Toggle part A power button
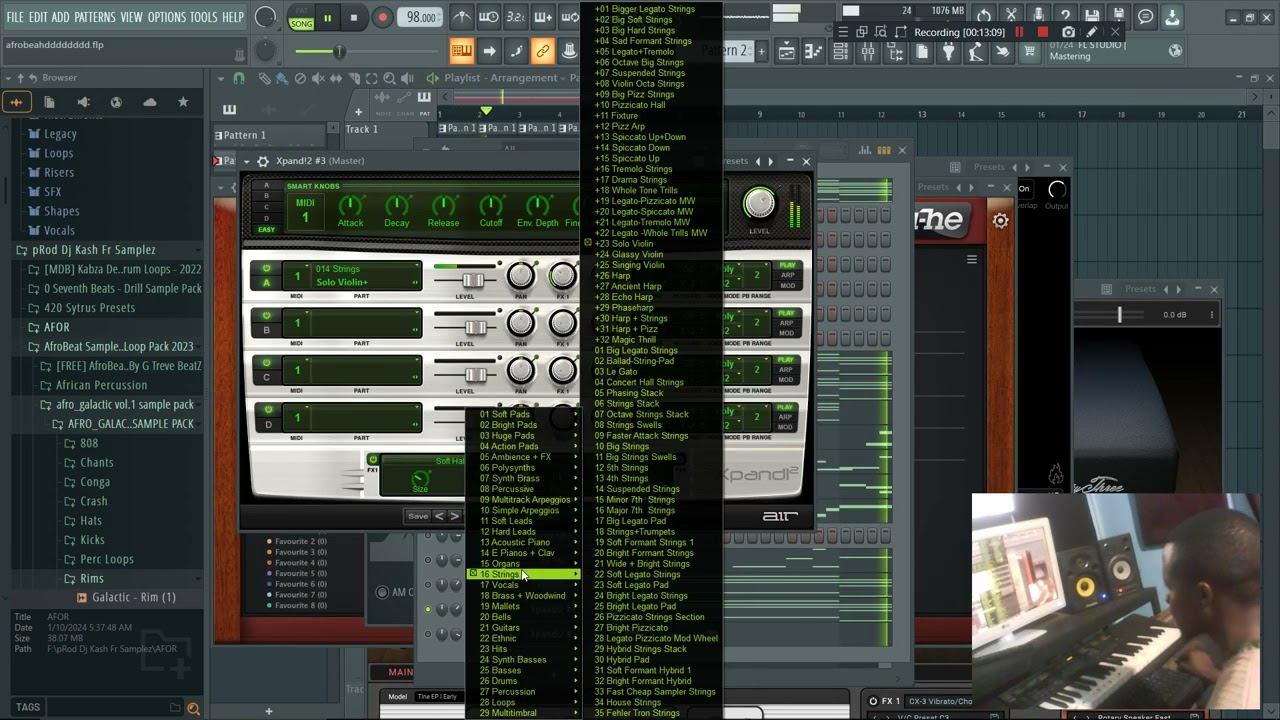 pos(266,268)
